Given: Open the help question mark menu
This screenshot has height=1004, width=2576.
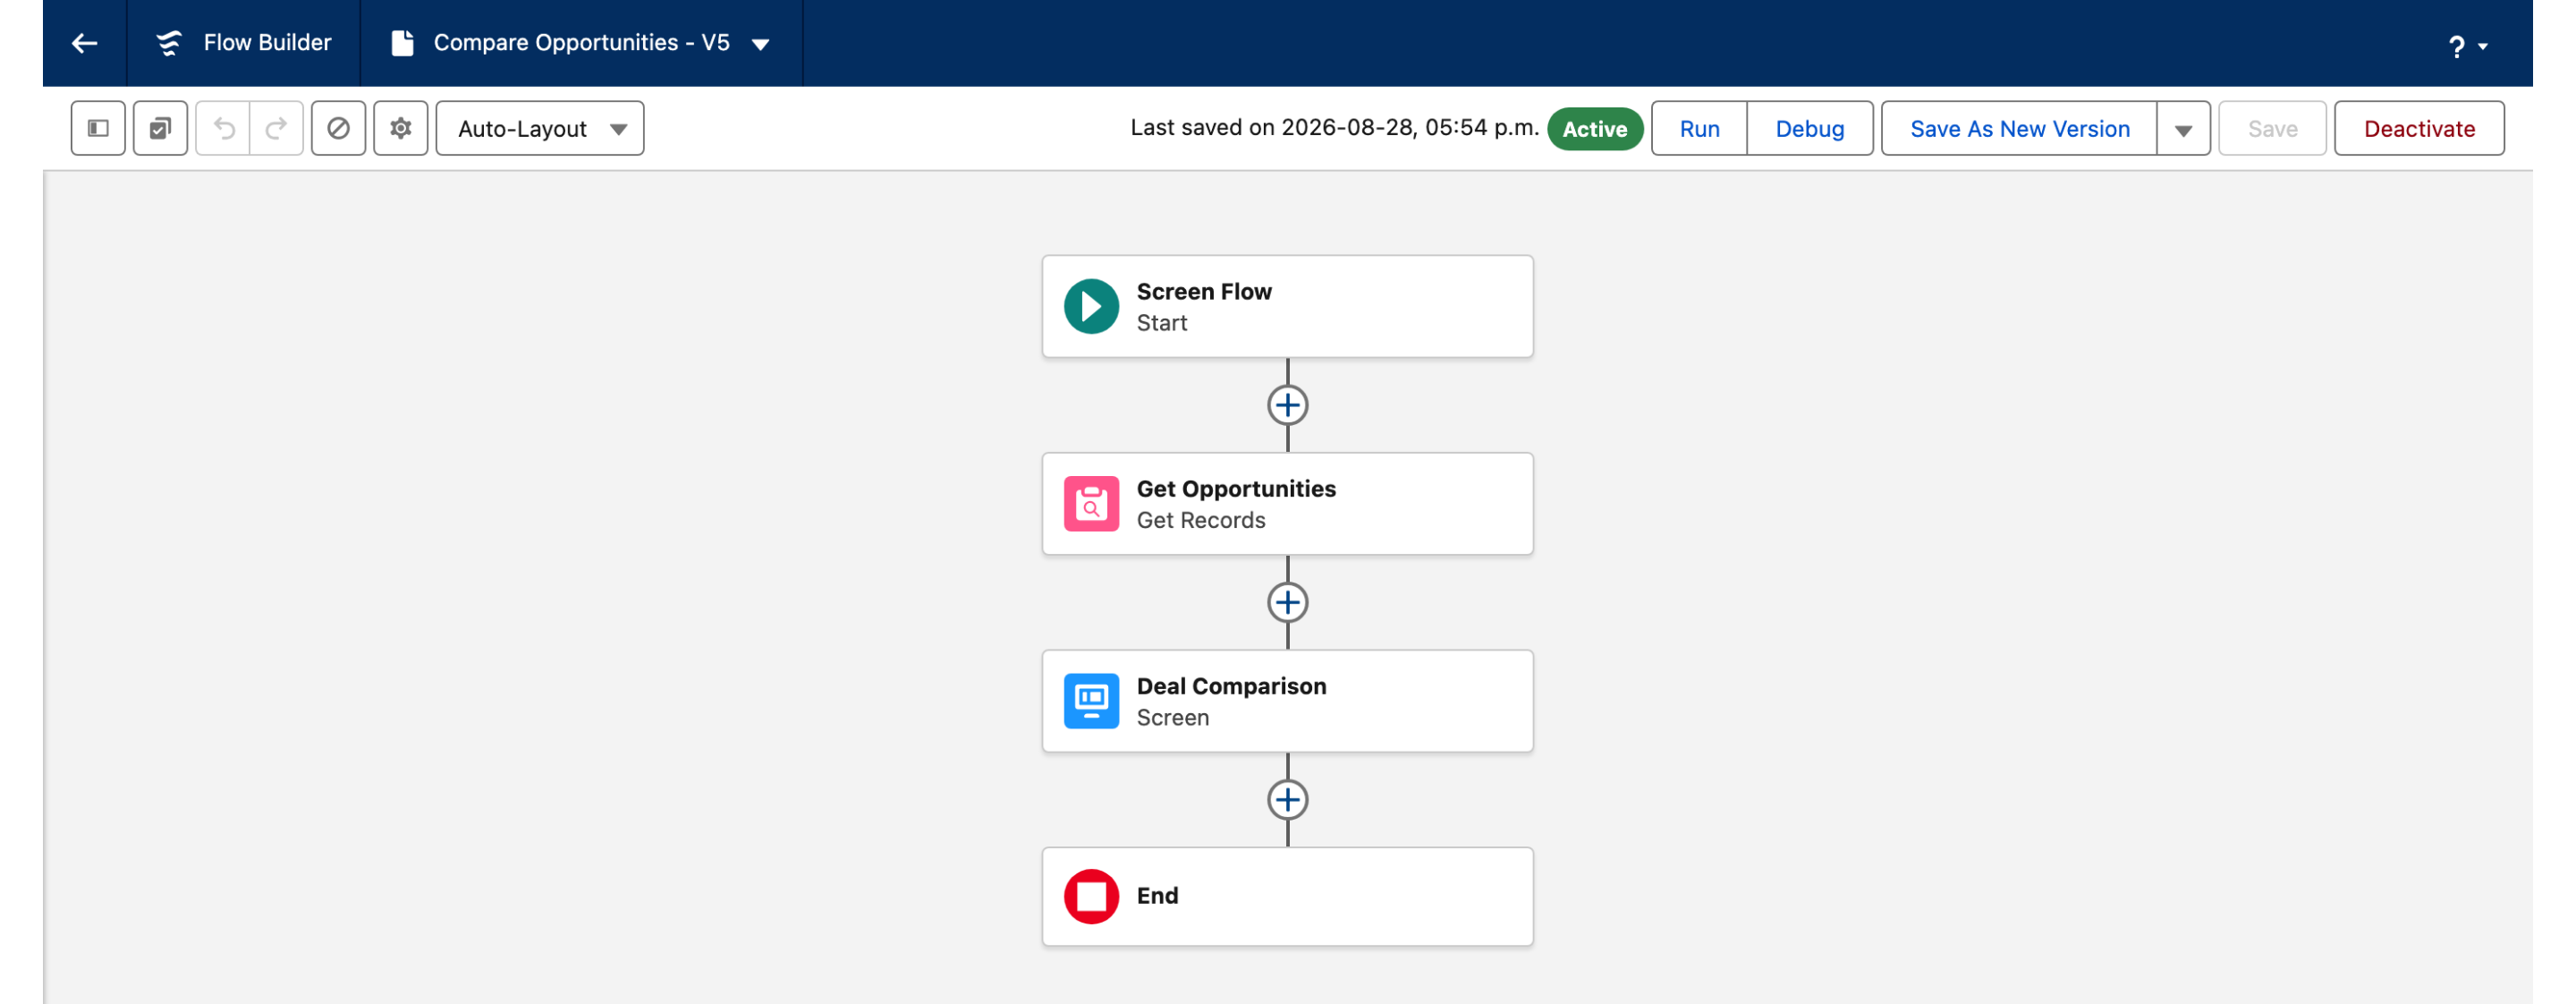Looking at the screenshot, I should 2467,46.
